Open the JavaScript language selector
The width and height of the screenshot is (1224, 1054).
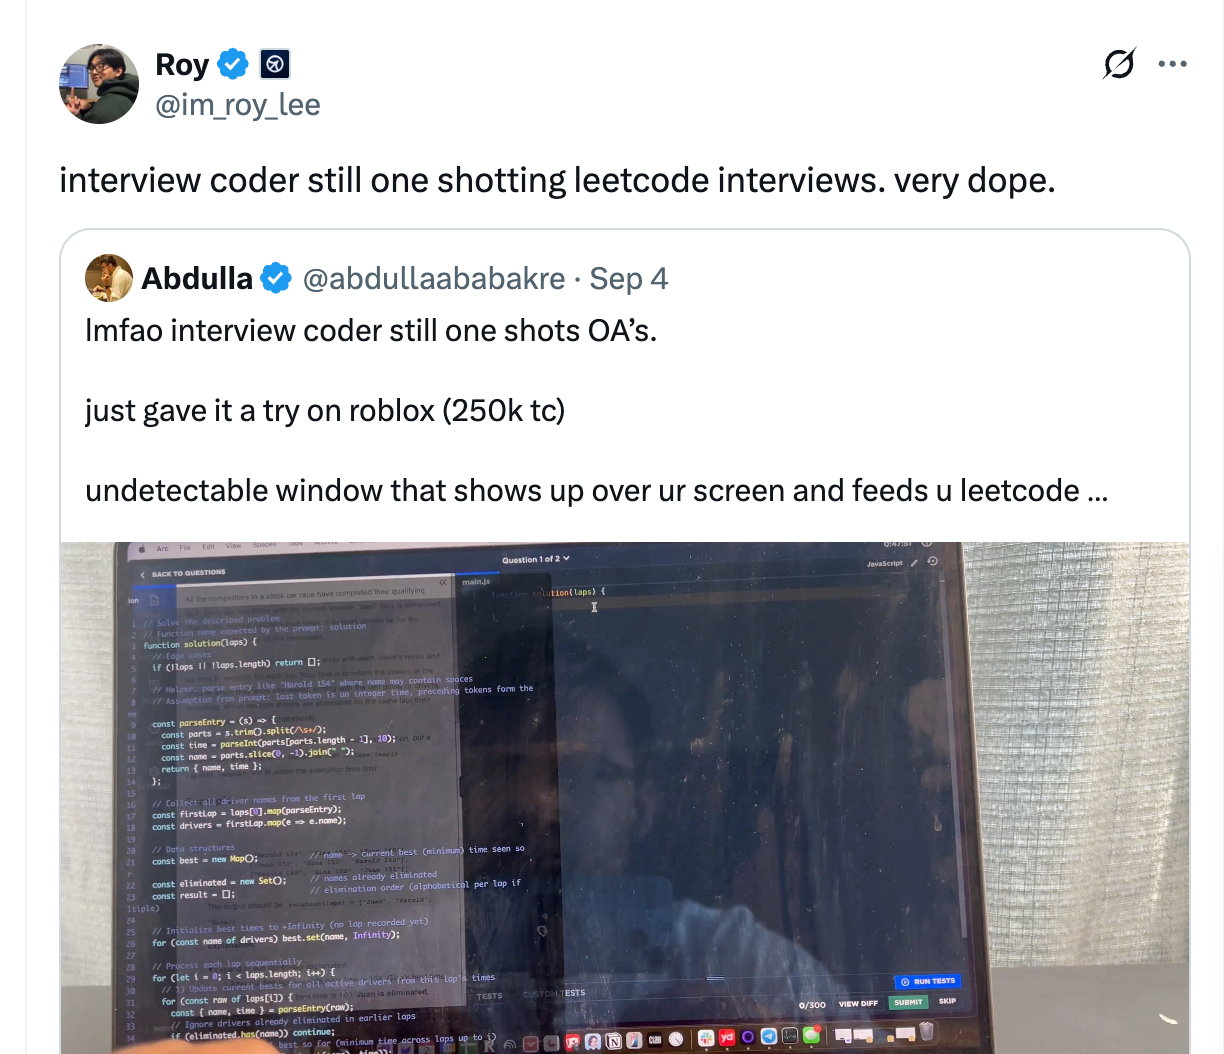884,563
